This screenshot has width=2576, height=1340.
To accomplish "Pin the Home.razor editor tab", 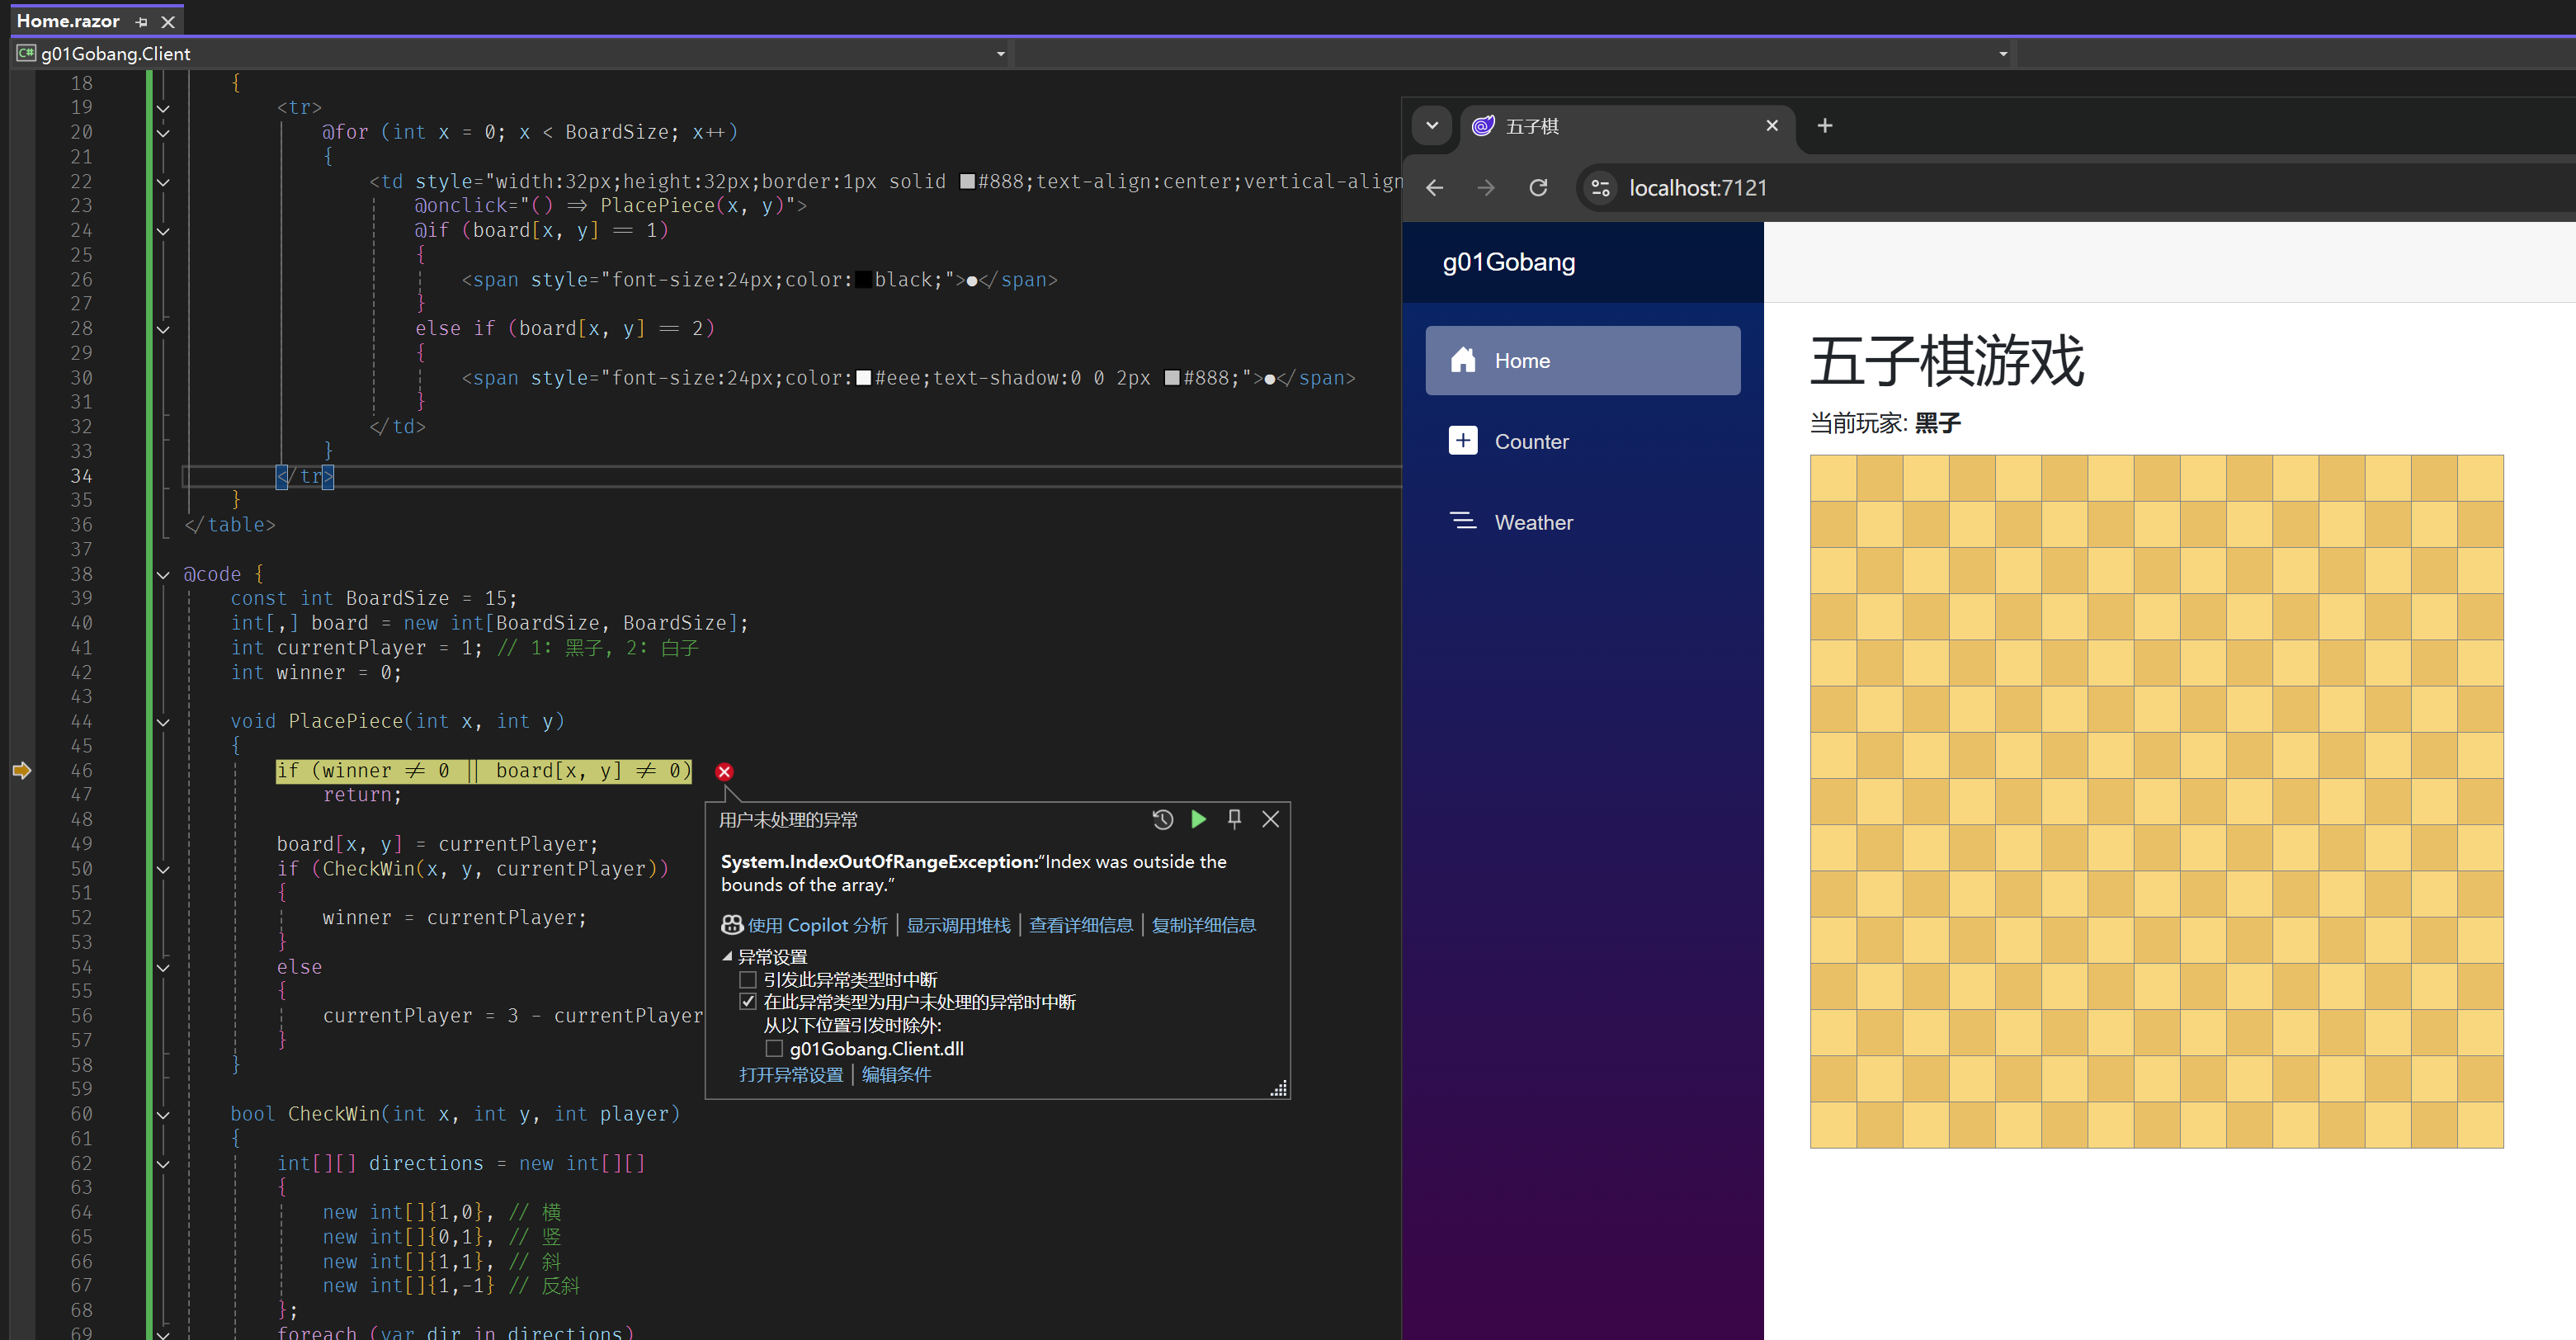I will tap(141, 21).
